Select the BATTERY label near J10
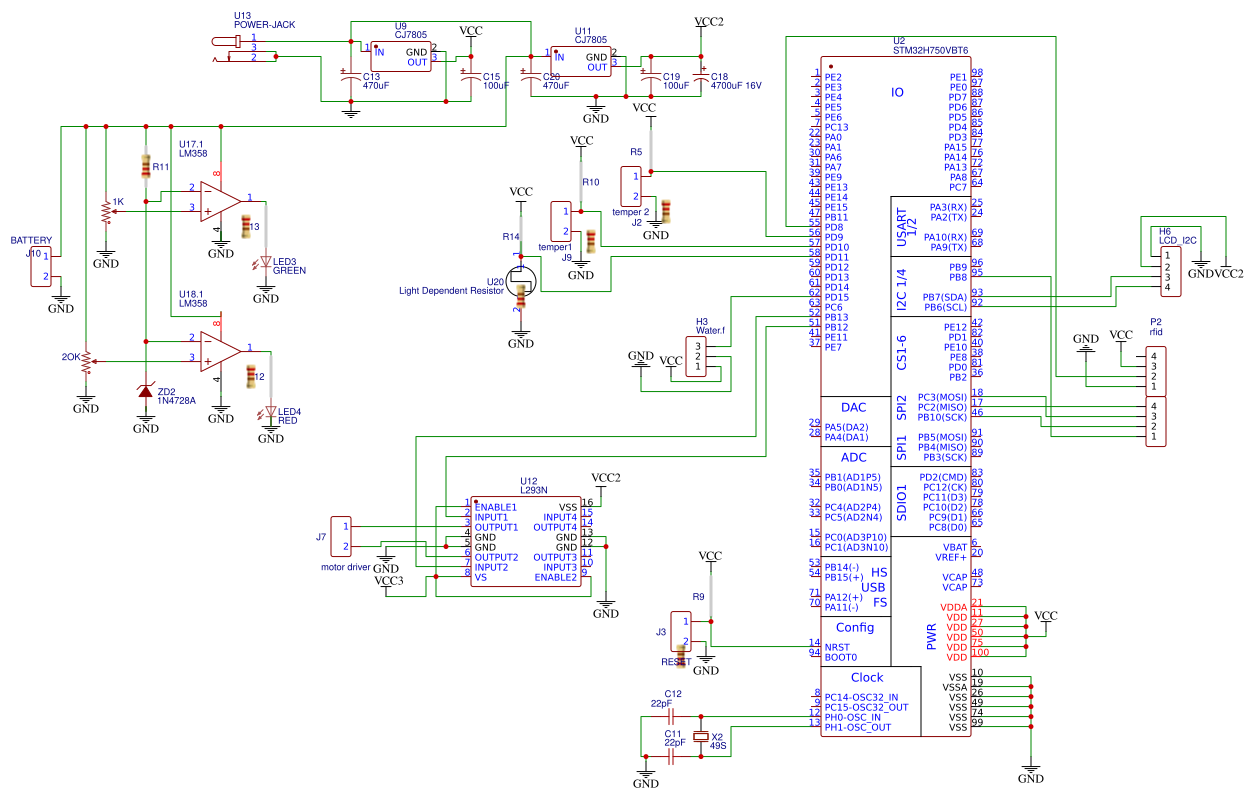The height and width of the screenshot is (800, 1255). click(x=30, y=240)
